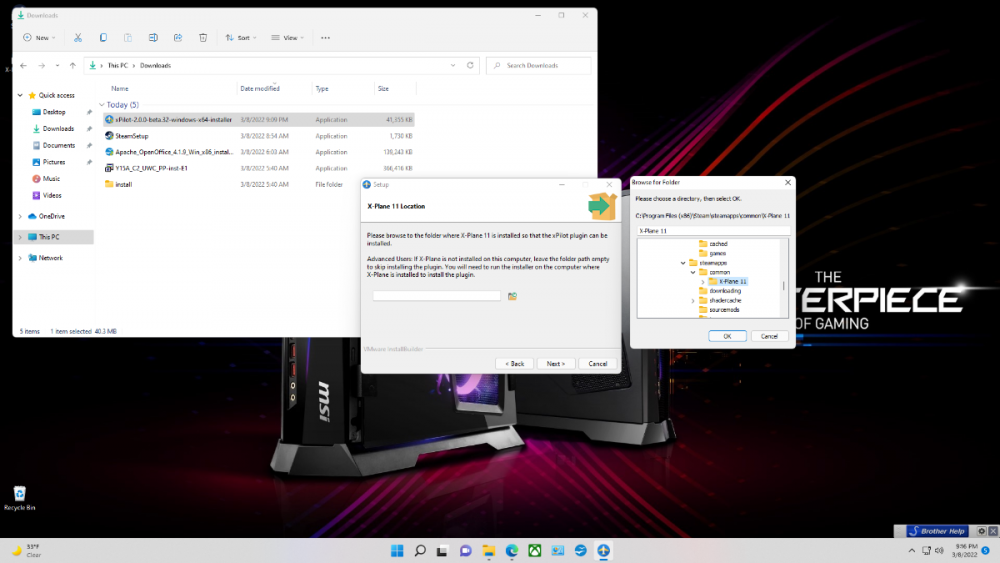
Task: Click the Rename icon in Explorer toolbar
Action: tap(153, 38)
